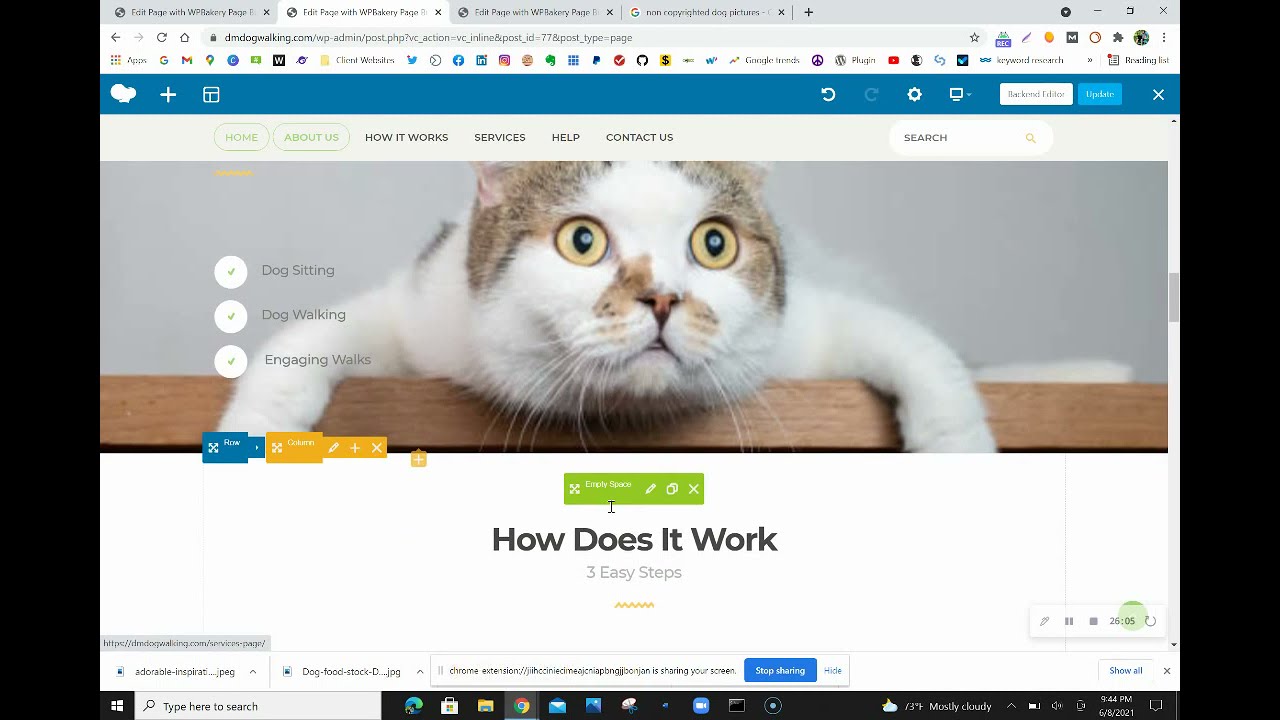The height and width of the screenshot is (720, 1280).
Task: Go back in browser history
Action: pyautogui.click(x=115, y=37)
